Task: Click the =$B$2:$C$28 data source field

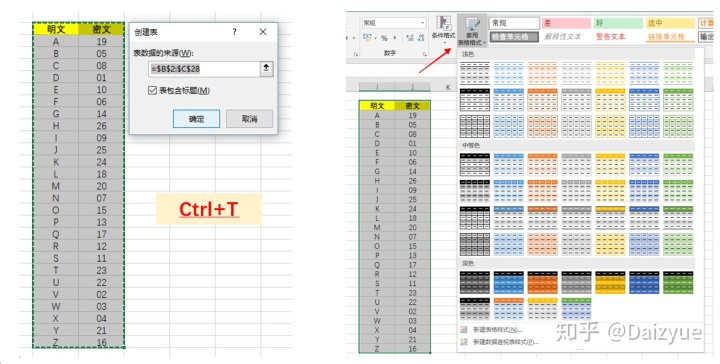Action: [x=204, y=69]
